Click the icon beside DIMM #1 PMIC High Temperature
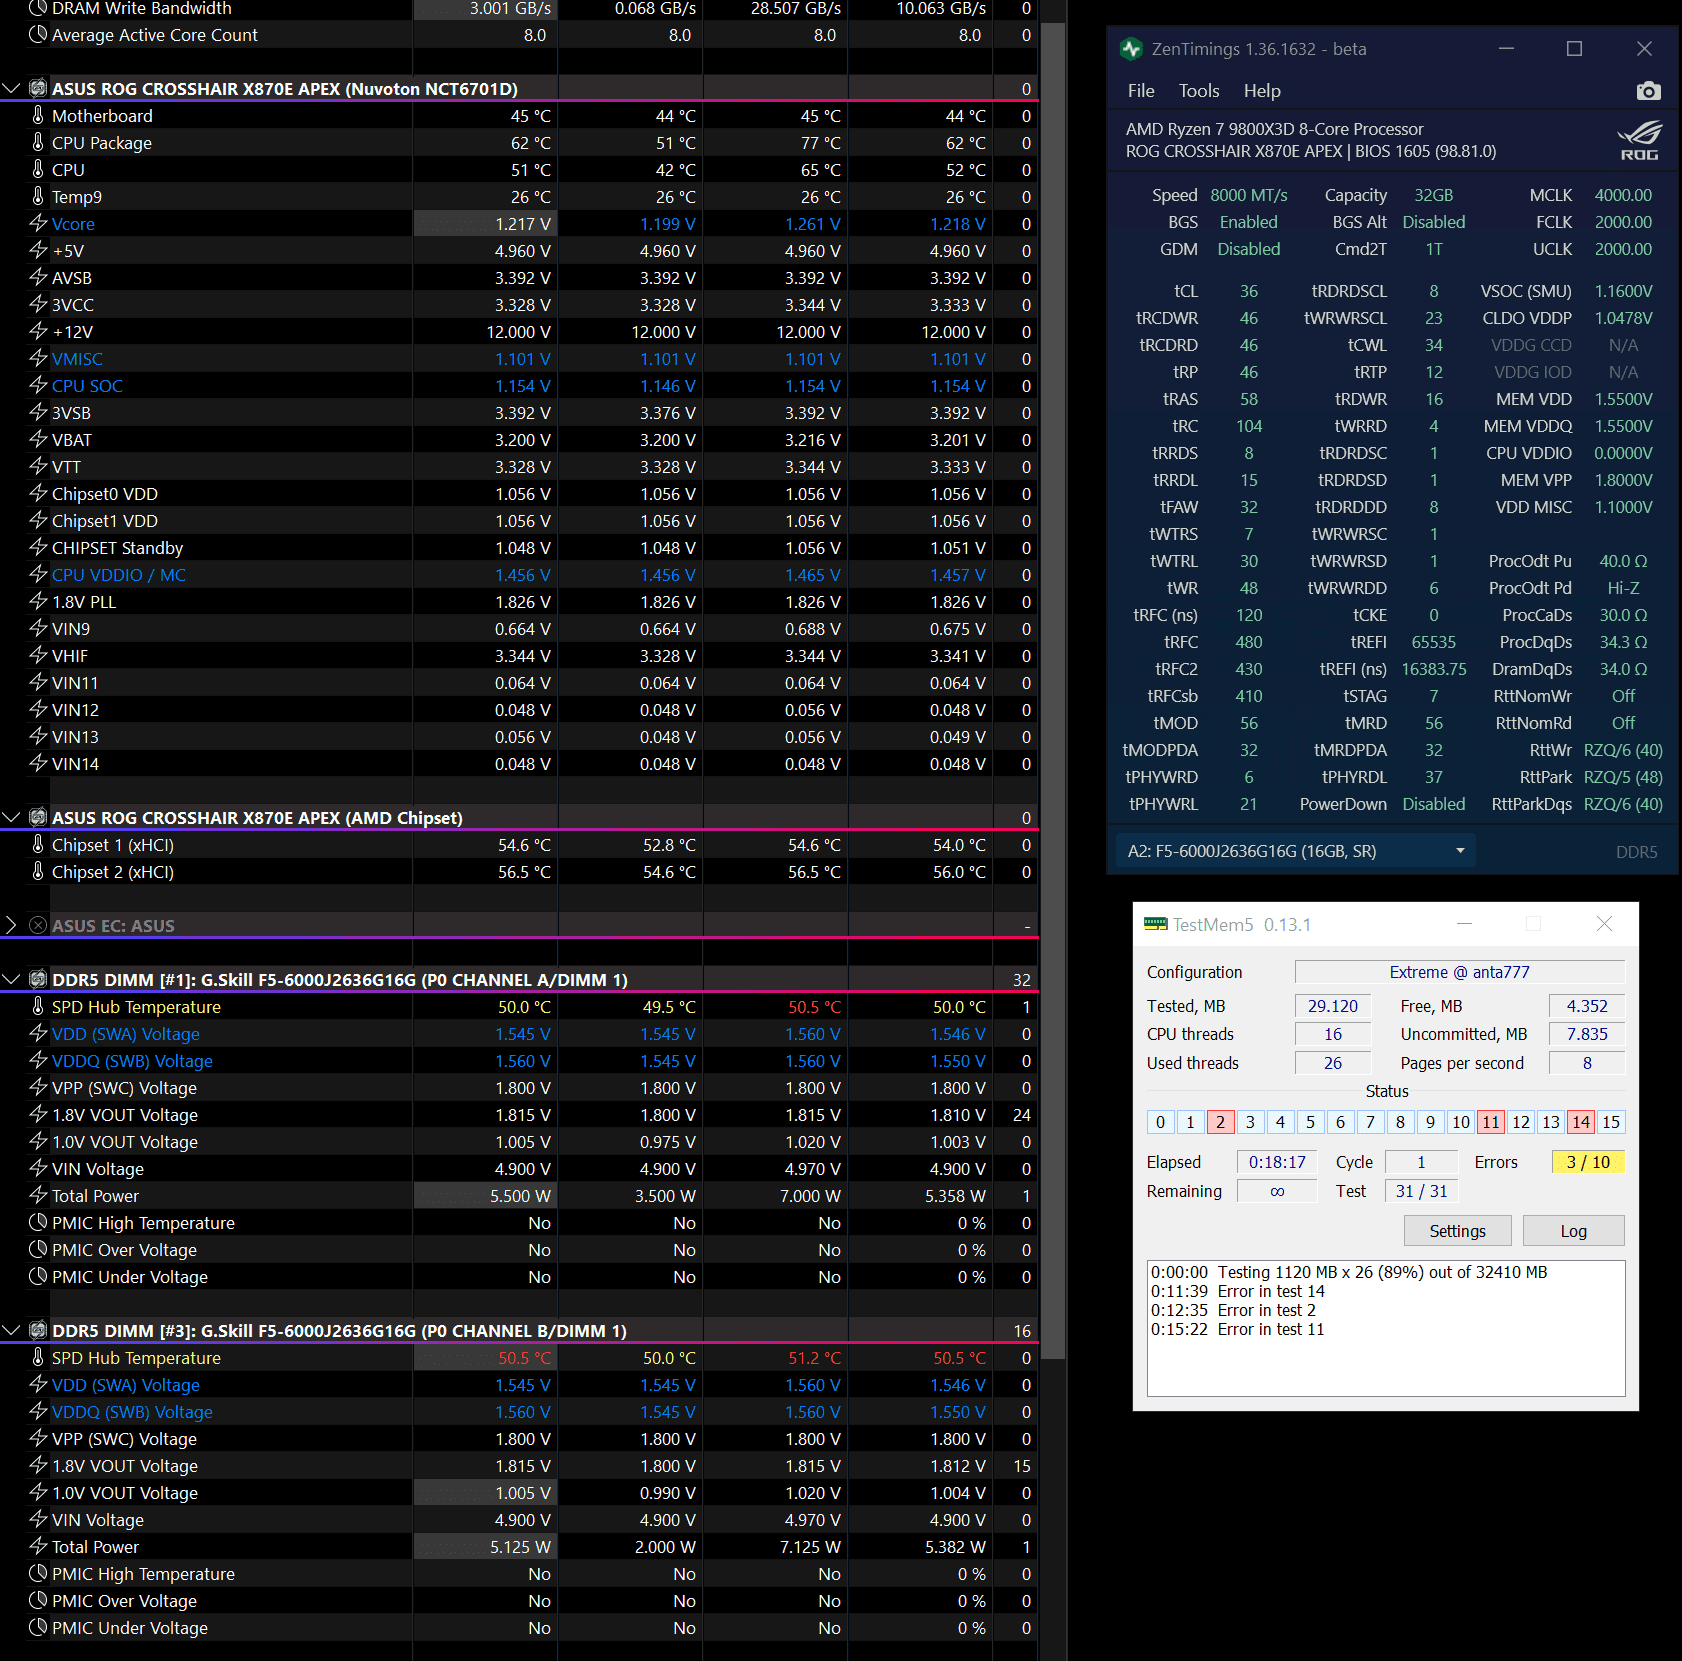Image resolution: width=1682 pixels, height=1661 pixels. (x=38, y=1223)
